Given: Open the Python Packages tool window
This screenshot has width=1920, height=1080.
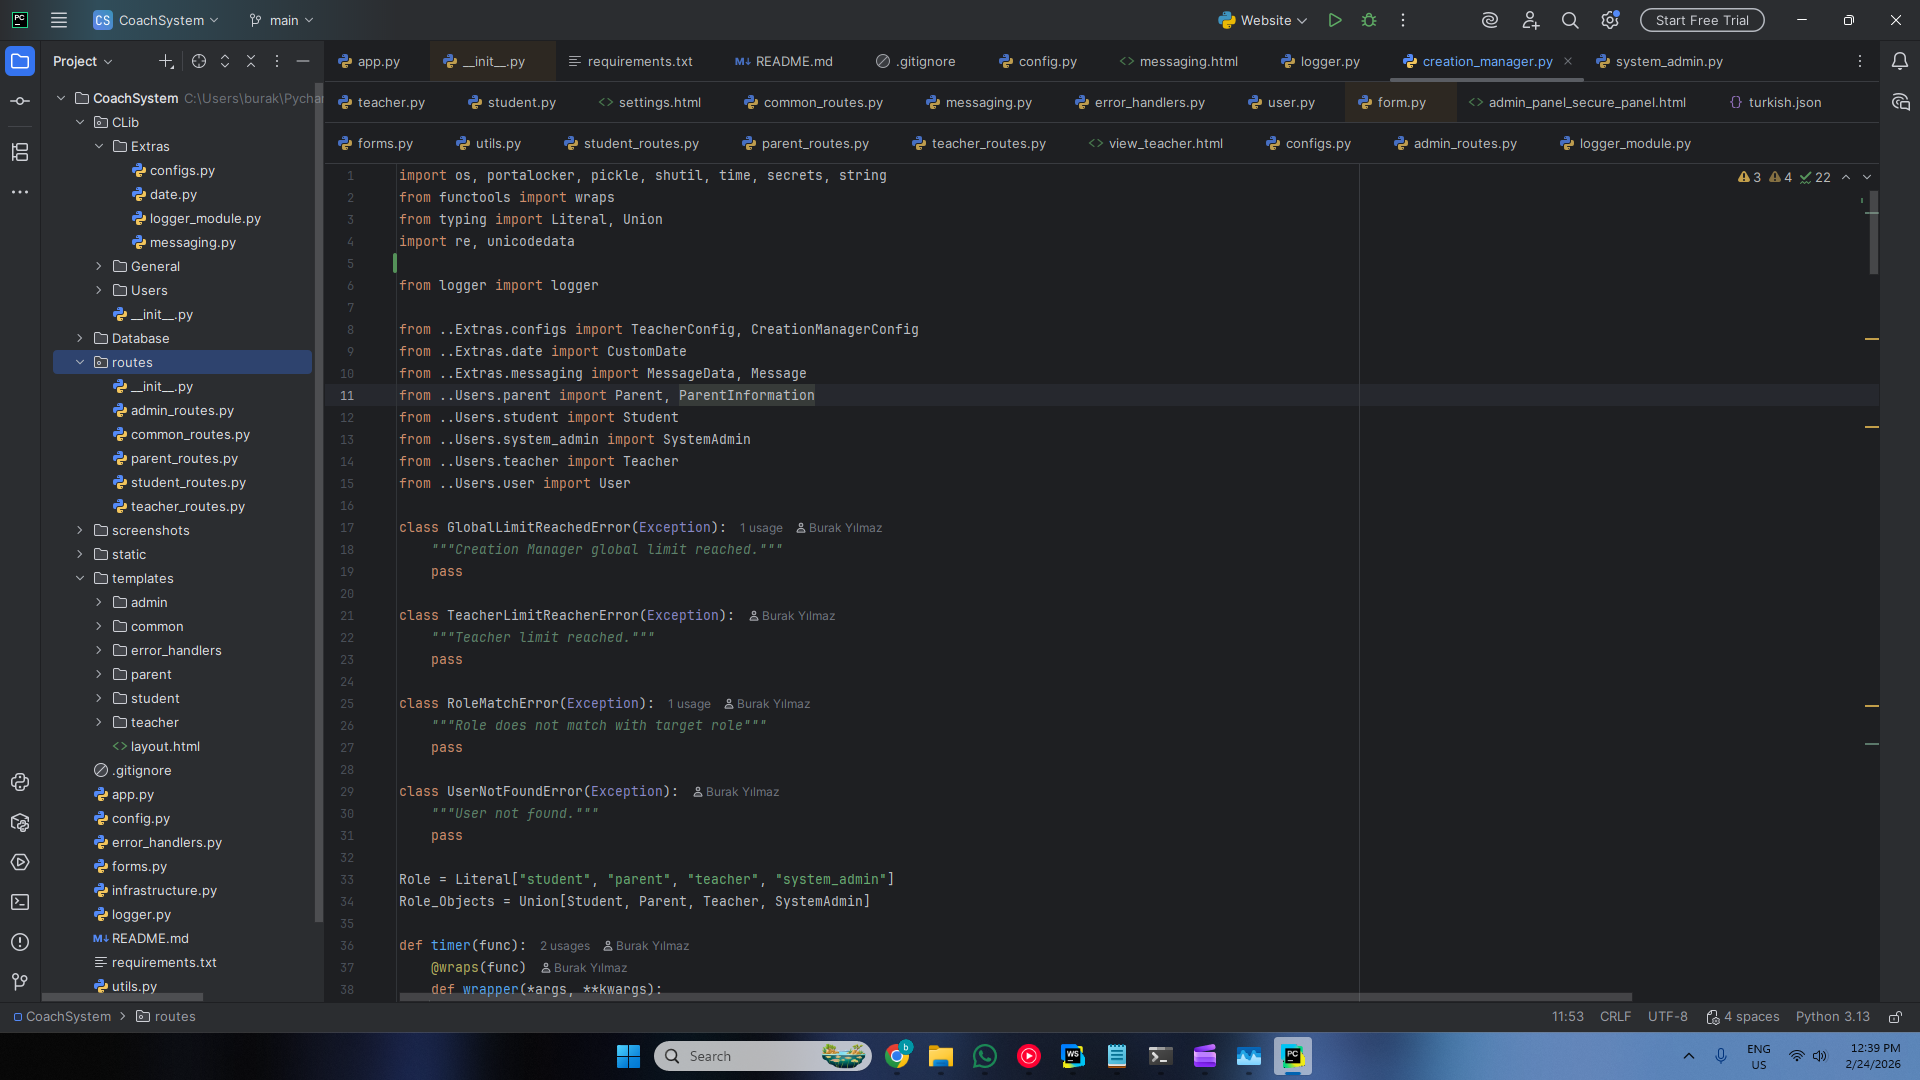Looking at the screenshot, I should 20,822.
